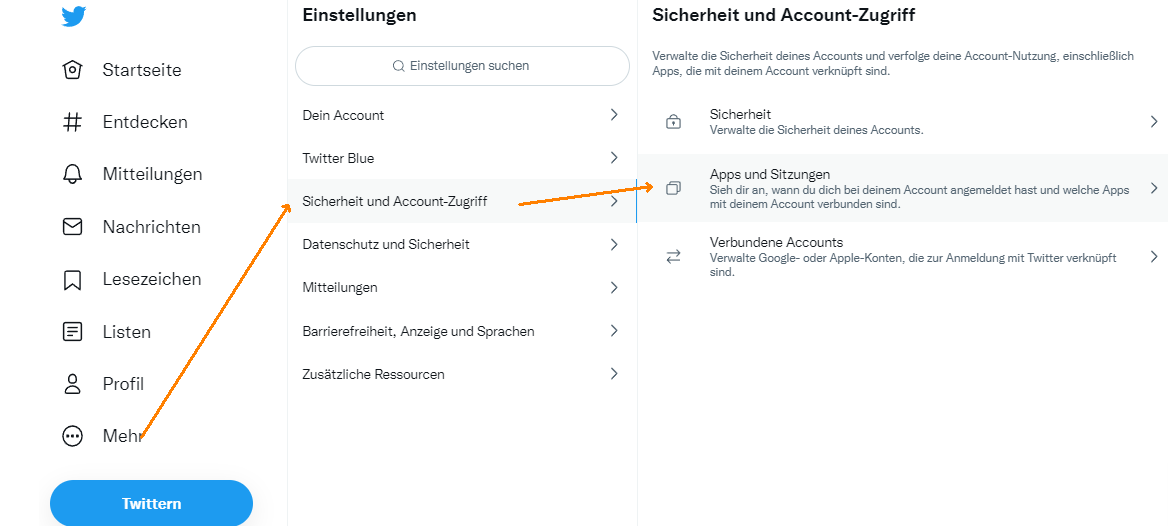Open the Profil person icon

tap(72, 384)
